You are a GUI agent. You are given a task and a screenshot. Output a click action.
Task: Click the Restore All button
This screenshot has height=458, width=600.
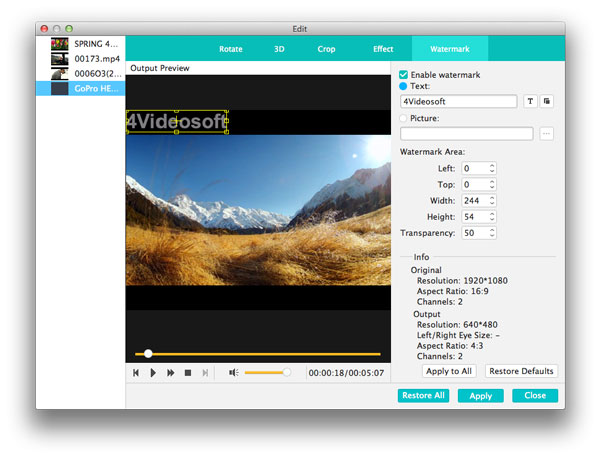coord(423,396)
